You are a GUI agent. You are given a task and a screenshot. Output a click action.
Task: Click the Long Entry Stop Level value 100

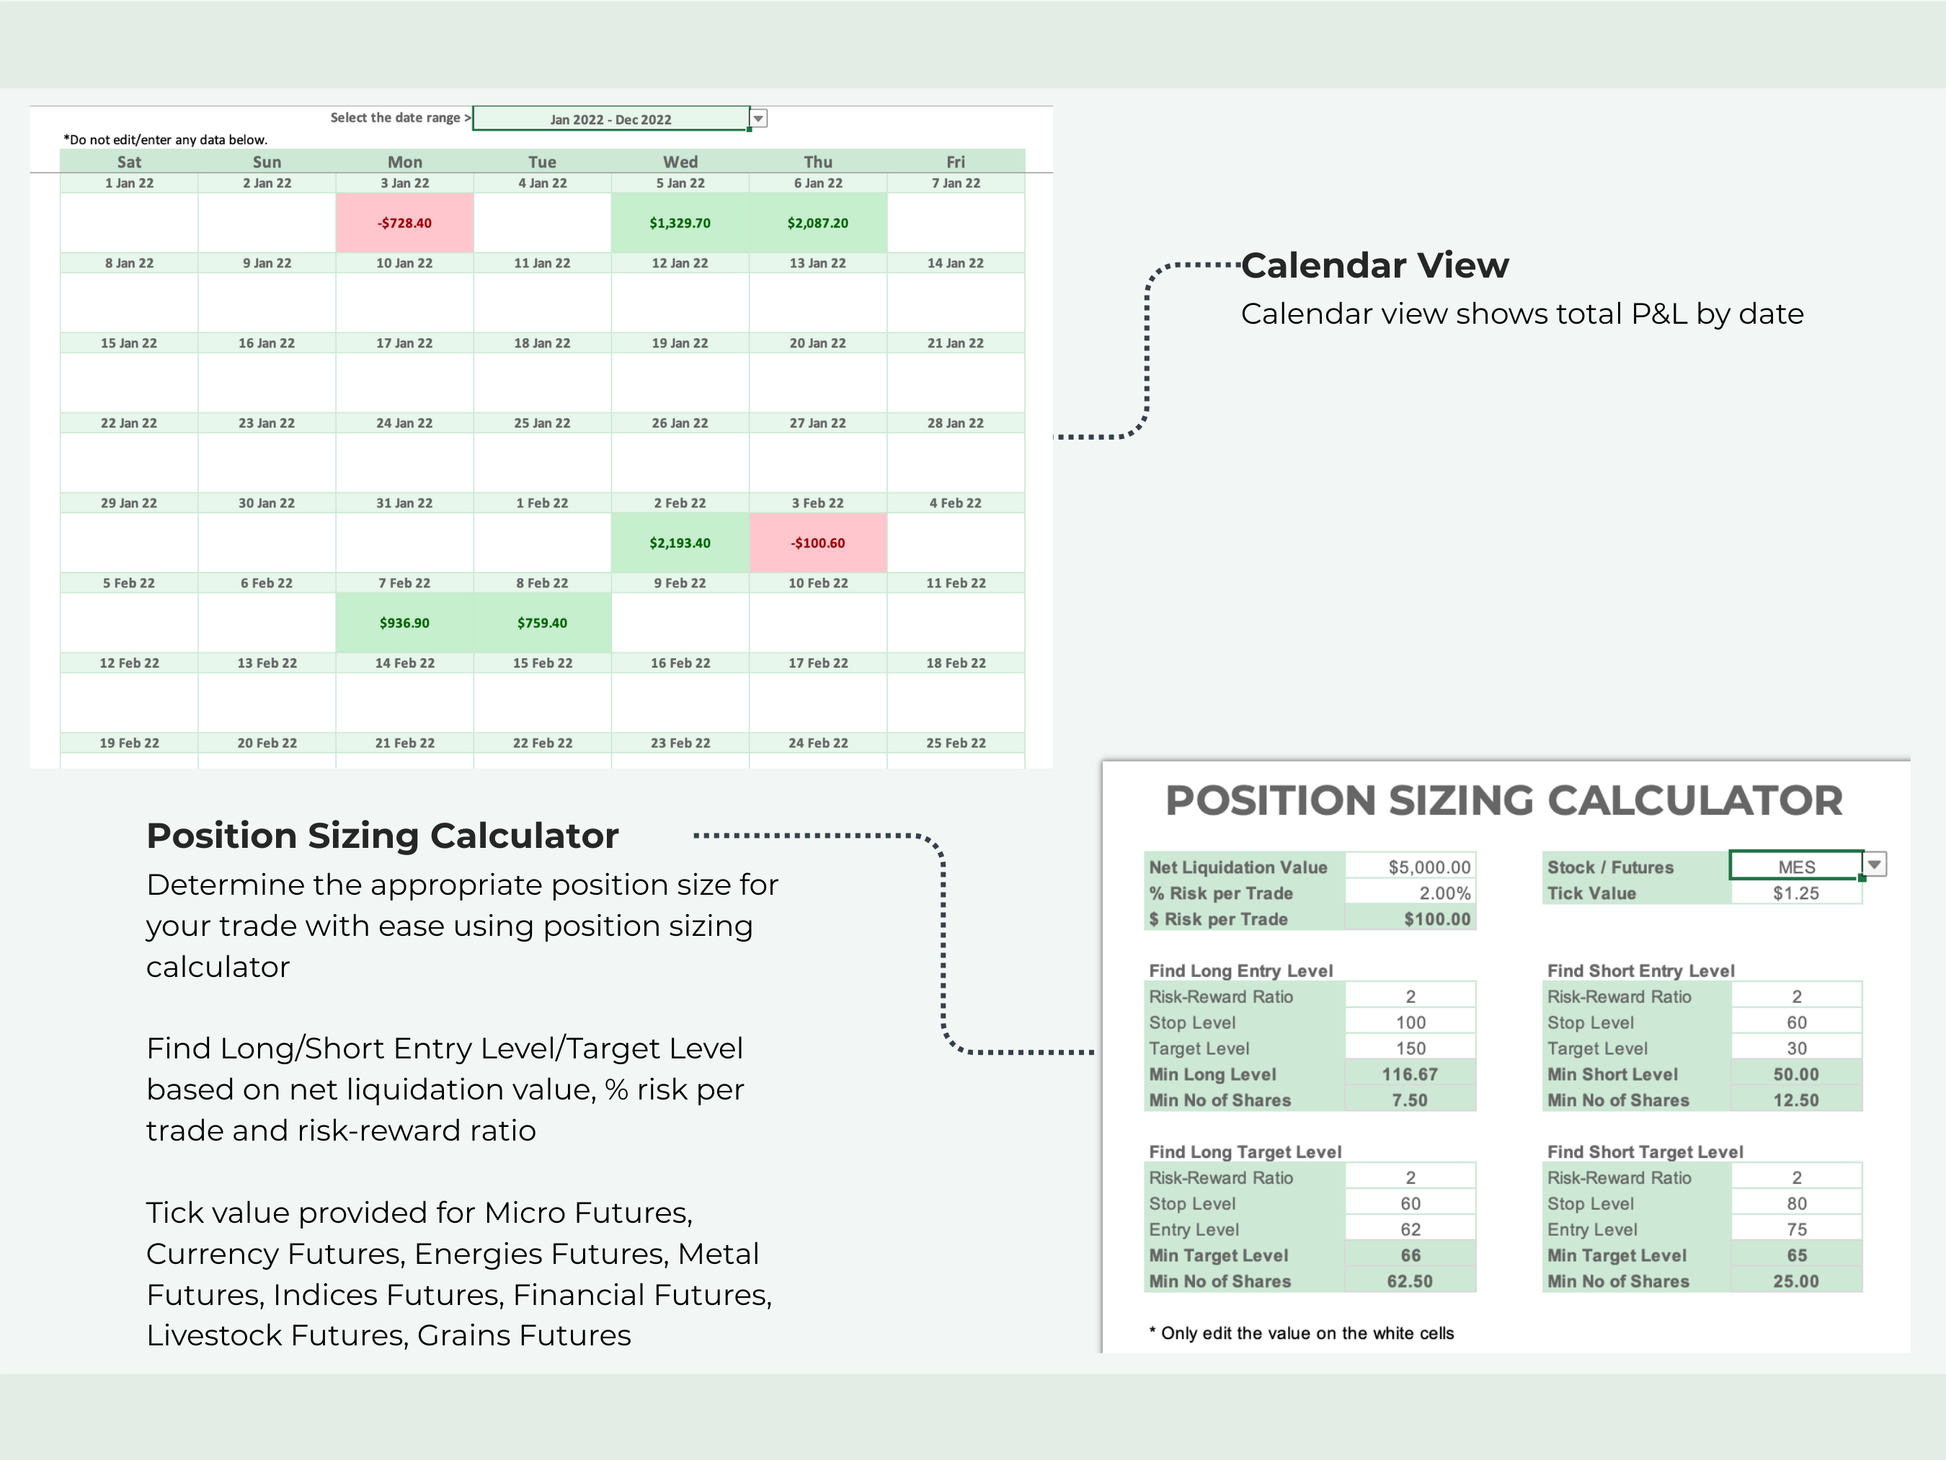coord(1410,1022)
